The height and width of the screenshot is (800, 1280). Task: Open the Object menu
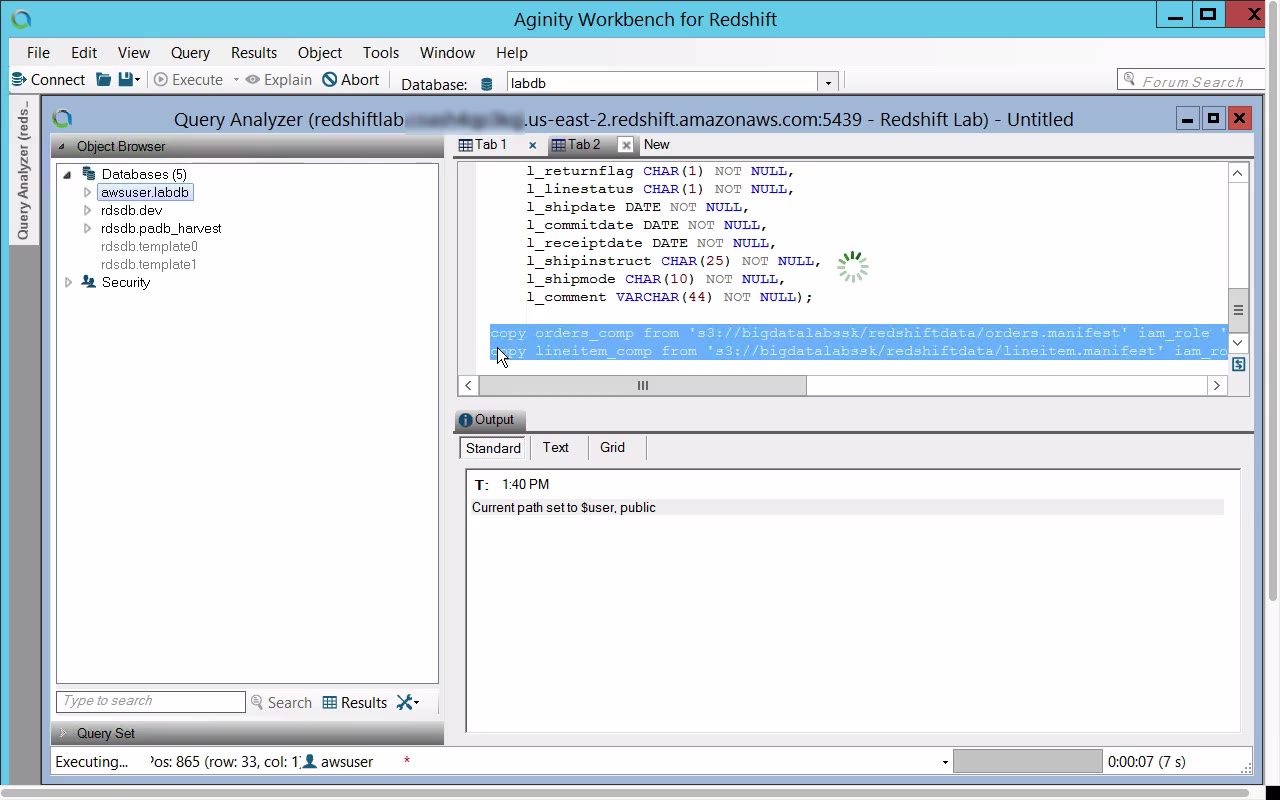tap(320, 53)
